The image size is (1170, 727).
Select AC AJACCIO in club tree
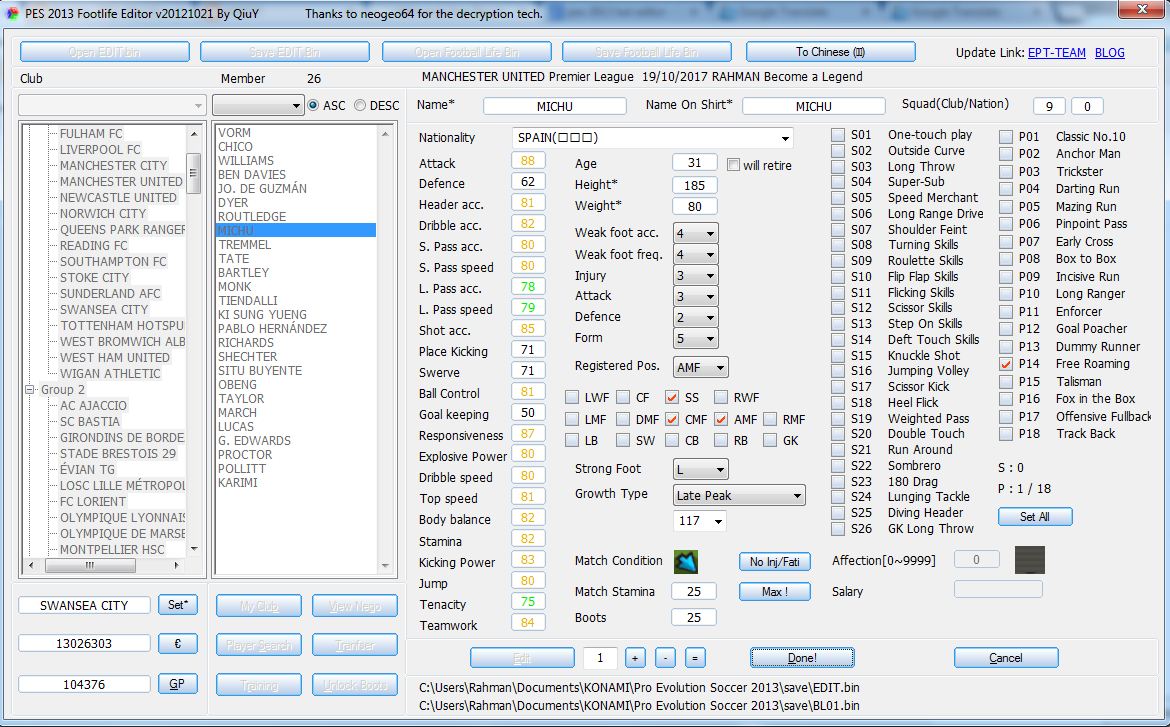pos(93,405)
